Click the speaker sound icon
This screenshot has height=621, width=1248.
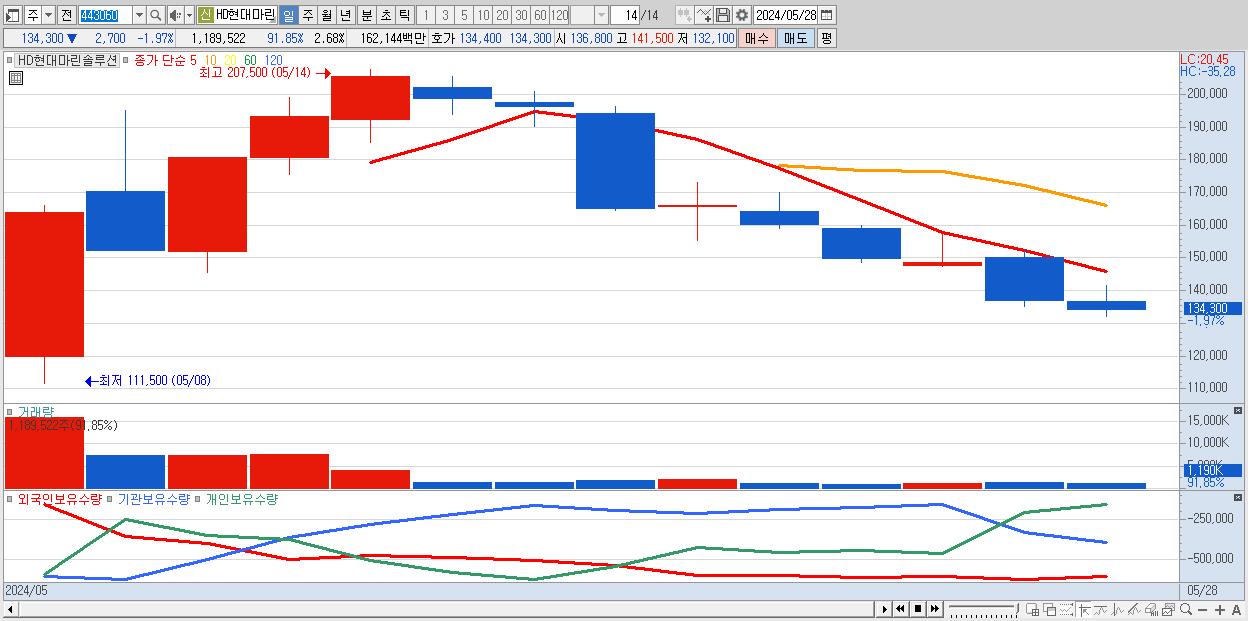coord(175,15)
